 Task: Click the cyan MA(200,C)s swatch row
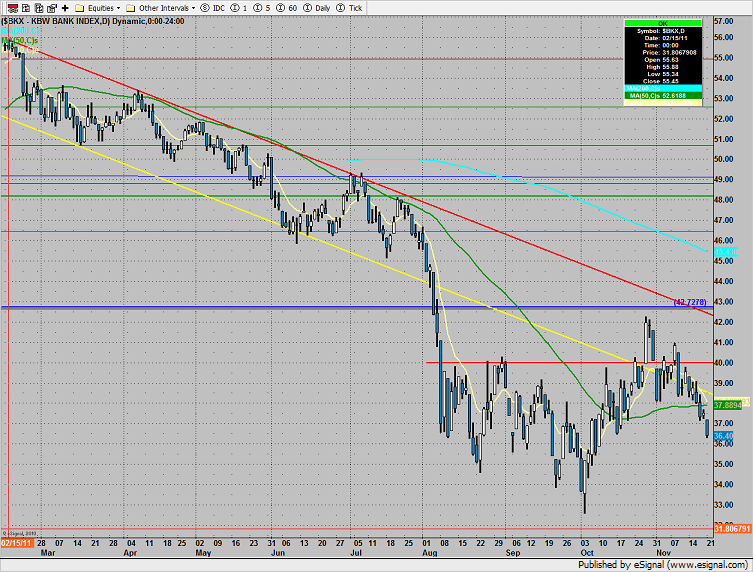pyautogui.click(x=663, y=88)
